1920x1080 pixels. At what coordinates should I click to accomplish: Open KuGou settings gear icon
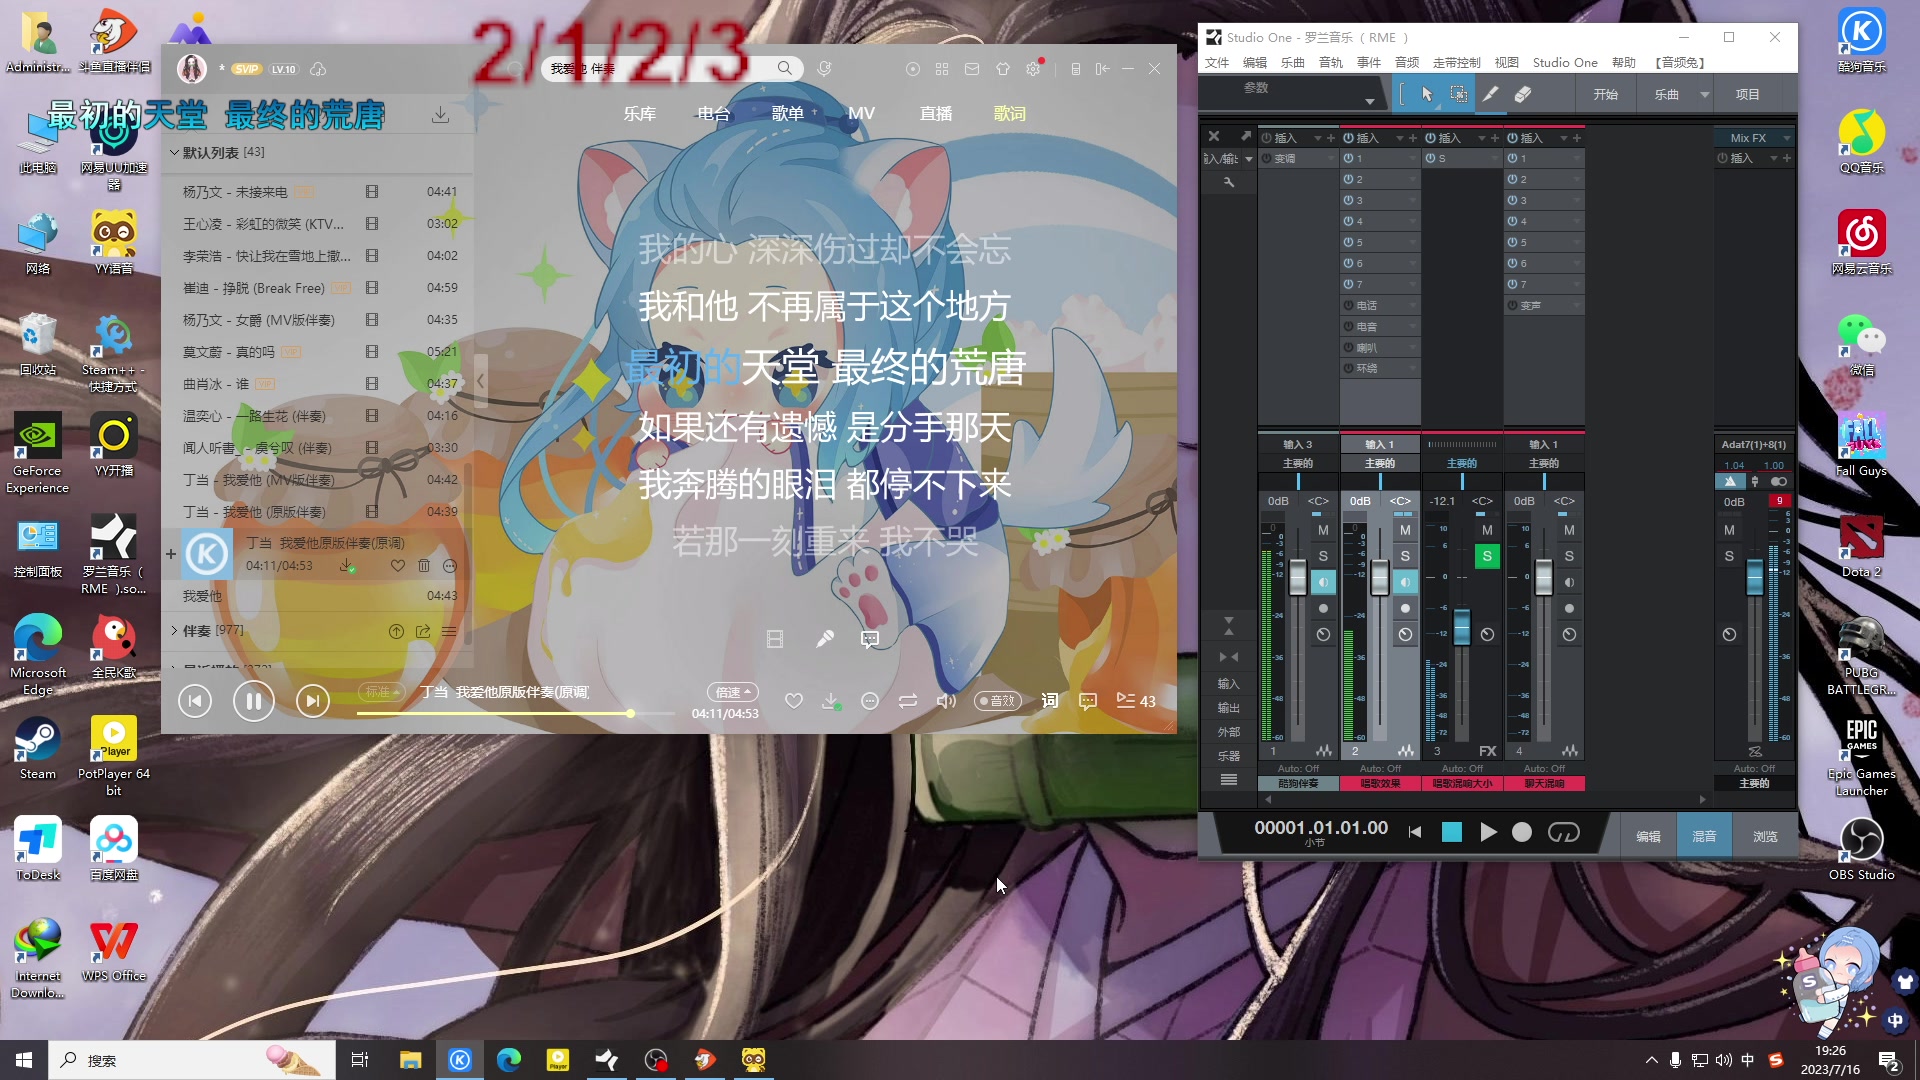1033,69
